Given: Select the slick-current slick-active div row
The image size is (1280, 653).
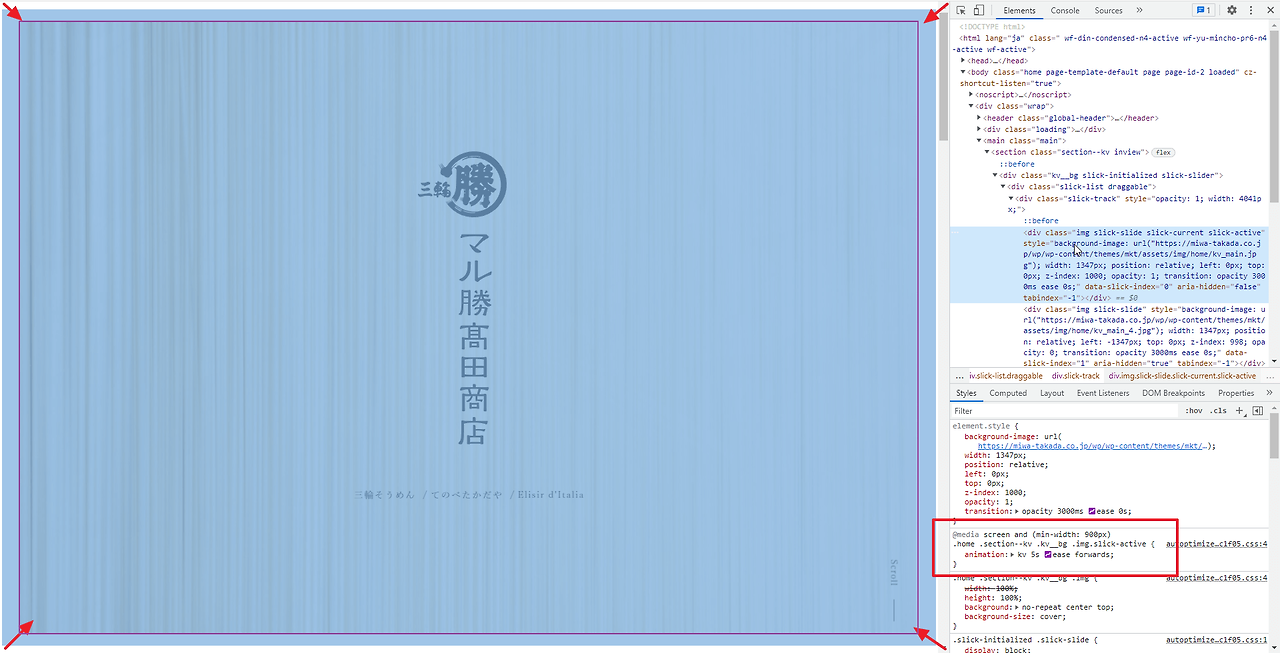Looking at the screenshot, I should (1110, 265).
